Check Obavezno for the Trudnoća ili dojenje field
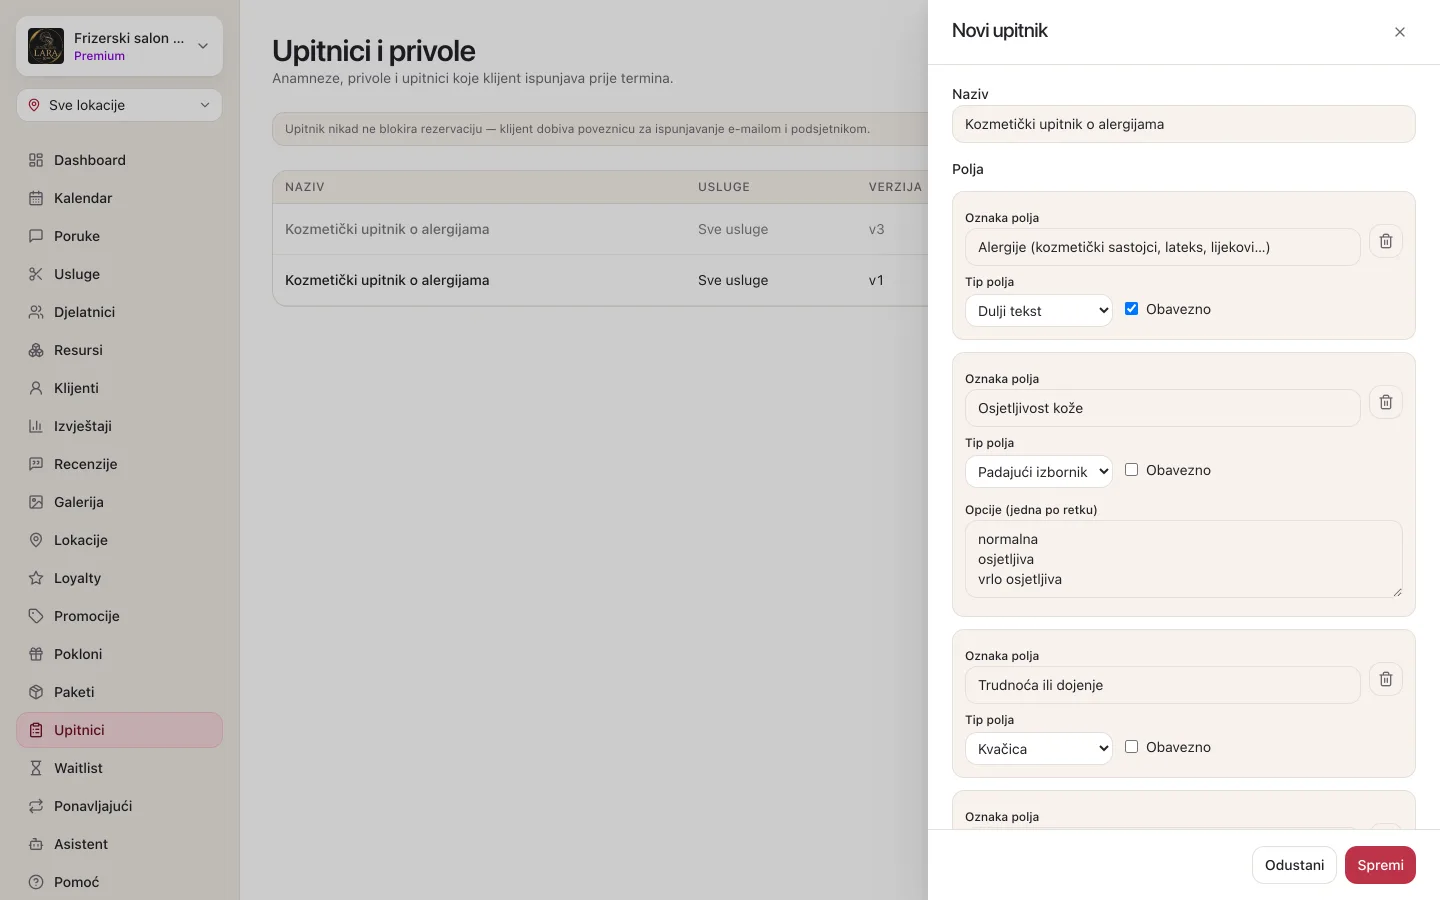 pos(1131,747)
